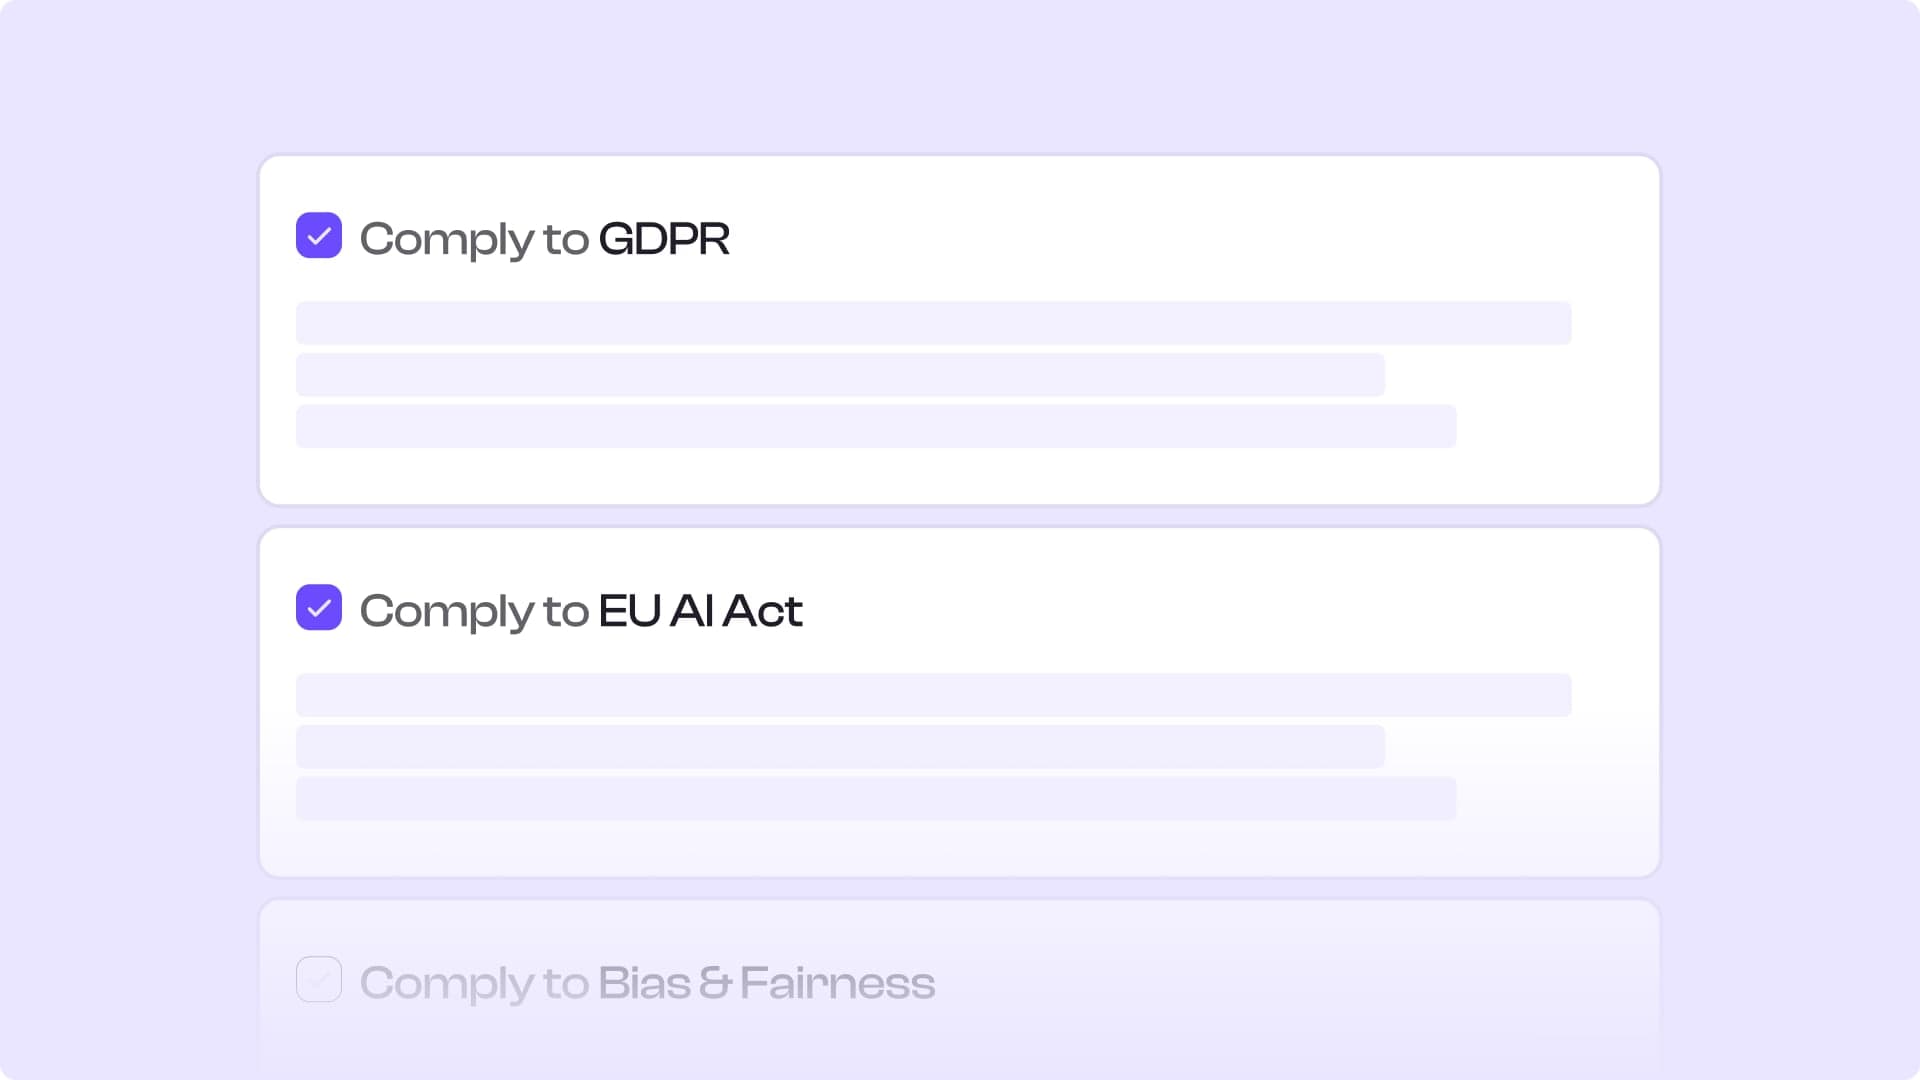Select the longest placeholder line under EU AI Act
The width and height of the screenshot is (1920, 1080).
click(x=934, y=695)
